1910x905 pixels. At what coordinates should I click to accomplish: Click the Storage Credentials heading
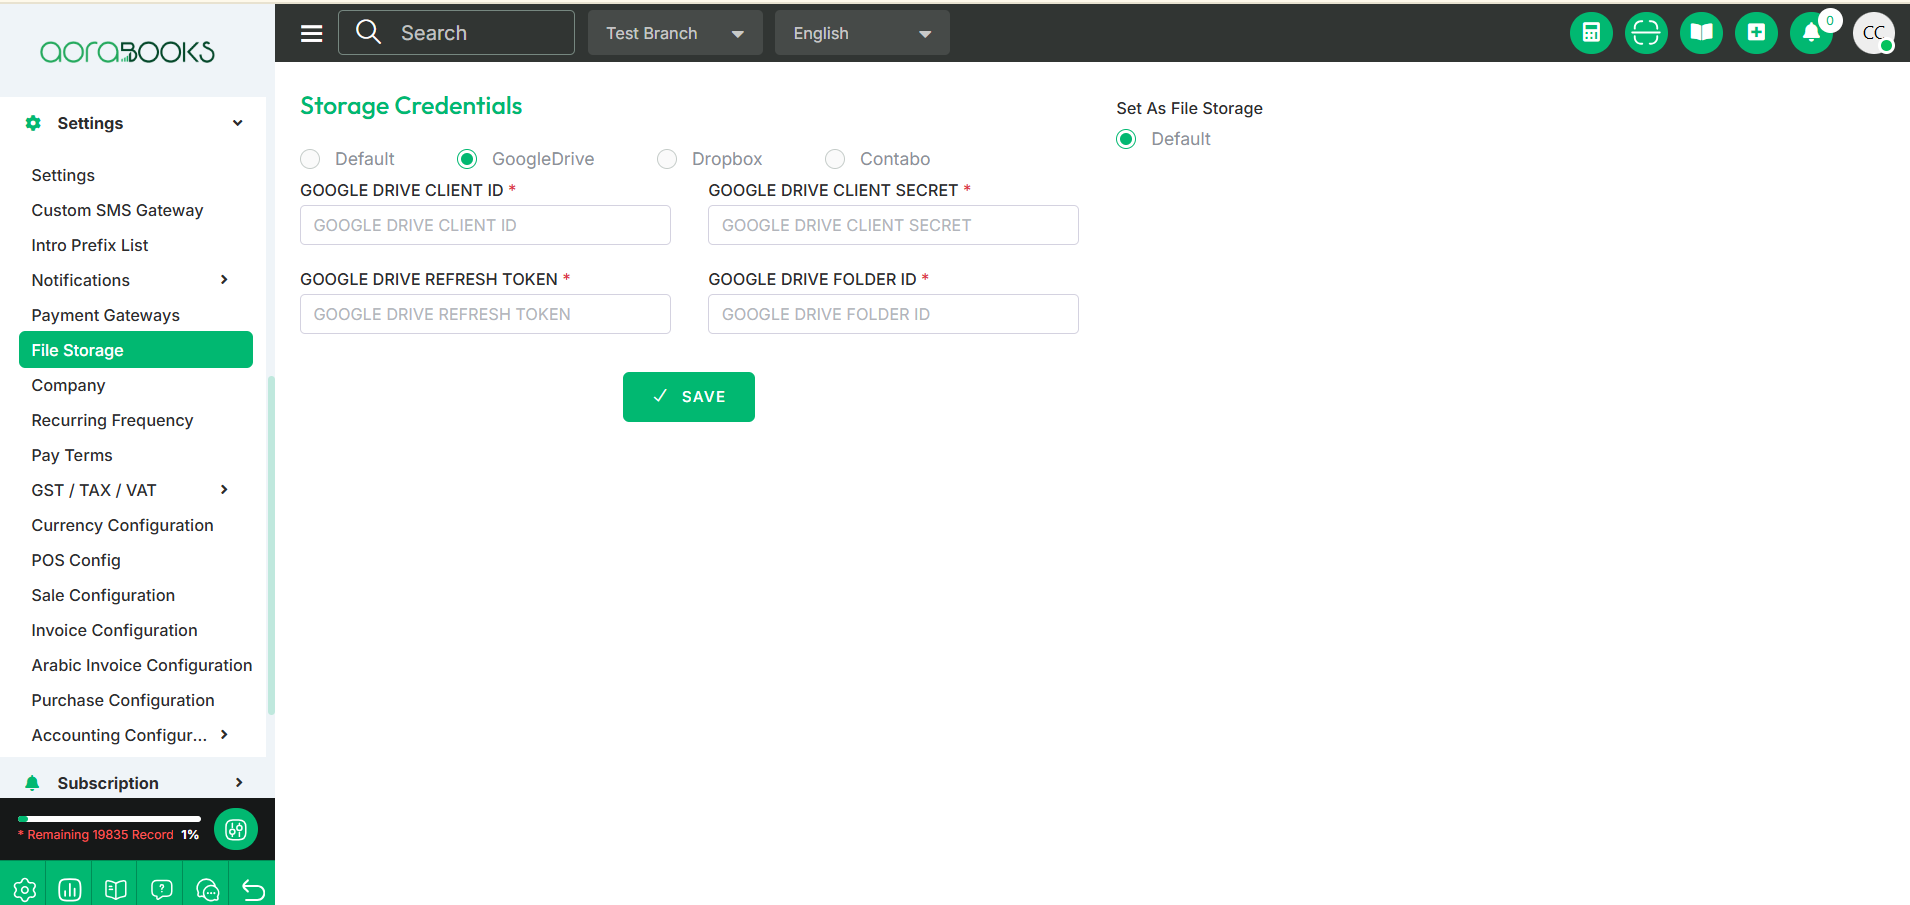point(411,106)
